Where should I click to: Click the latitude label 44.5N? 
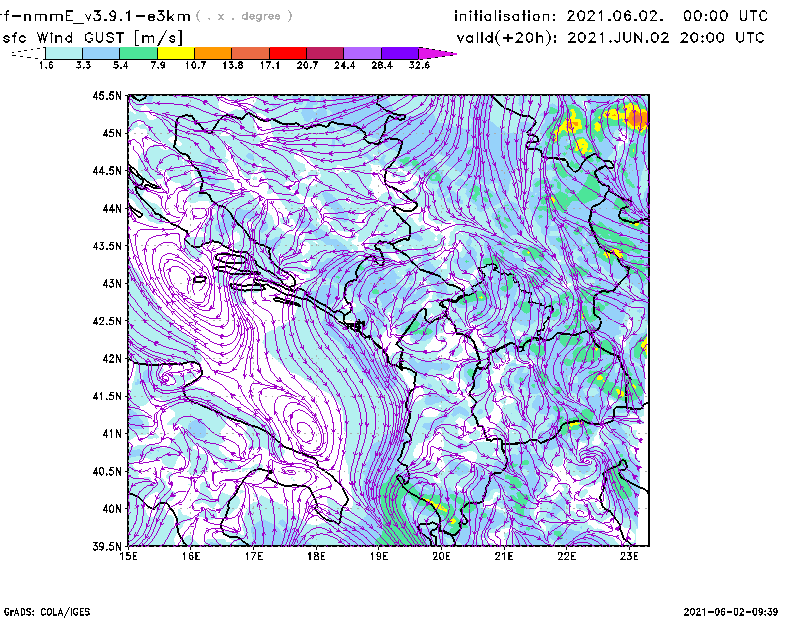[107, 170]
